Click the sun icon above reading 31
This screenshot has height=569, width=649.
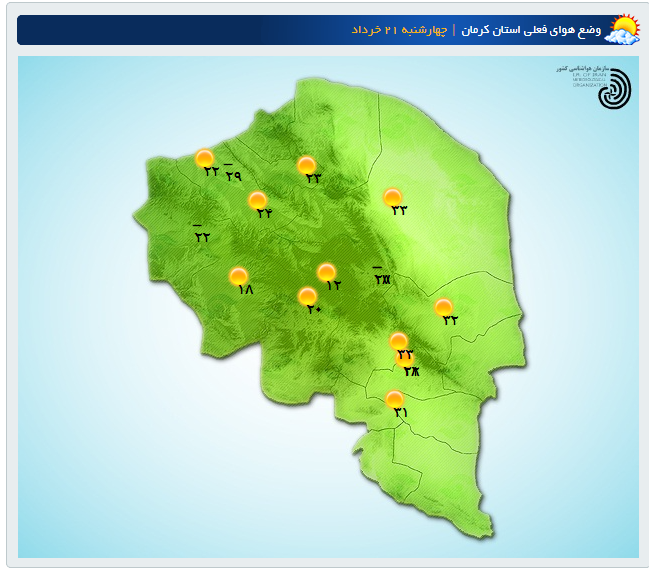pos(394,399)
